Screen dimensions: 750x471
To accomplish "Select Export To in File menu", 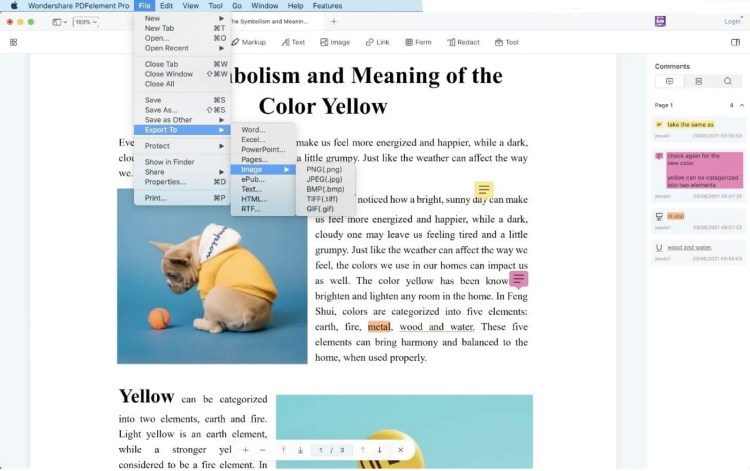I will click(x=182, y=130).
